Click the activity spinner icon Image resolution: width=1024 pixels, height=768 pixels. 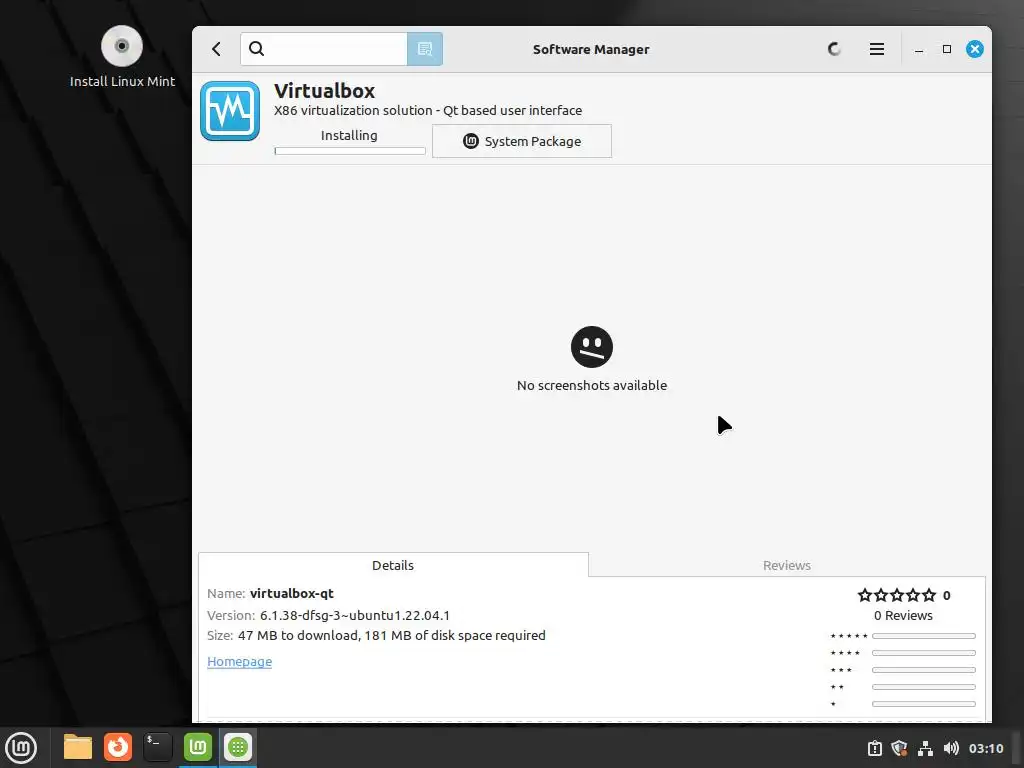834,49
